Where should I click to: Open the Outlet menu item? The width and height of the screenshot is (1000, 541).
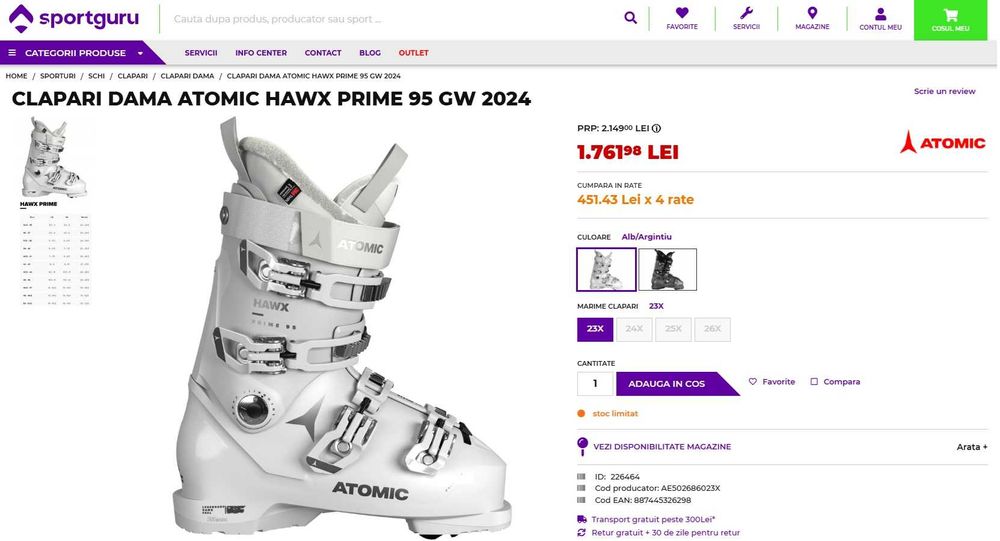click(x=413, y=53)
